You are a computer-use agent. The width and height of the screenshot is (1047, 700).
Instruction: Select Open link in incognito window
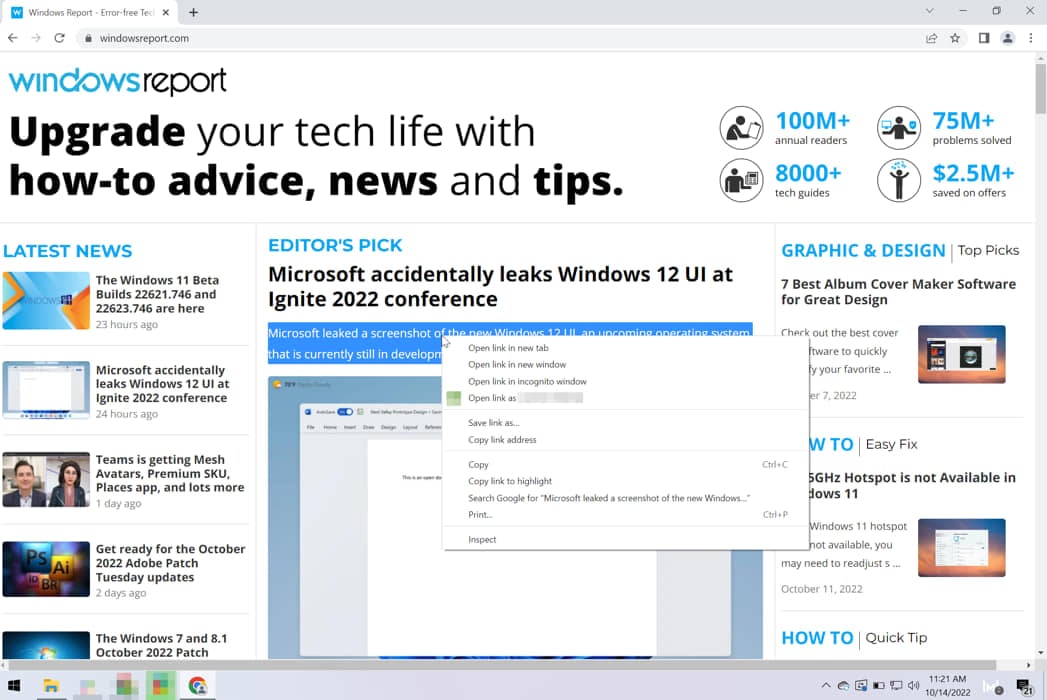[x=626, y=381]
